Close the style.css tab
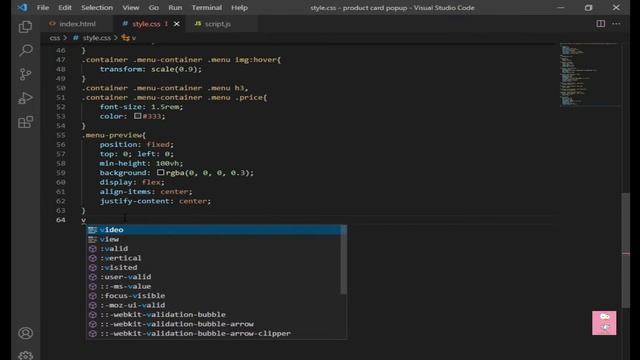Image resolution: width=640 pixels, height=360 pixels. click(177, 24)
